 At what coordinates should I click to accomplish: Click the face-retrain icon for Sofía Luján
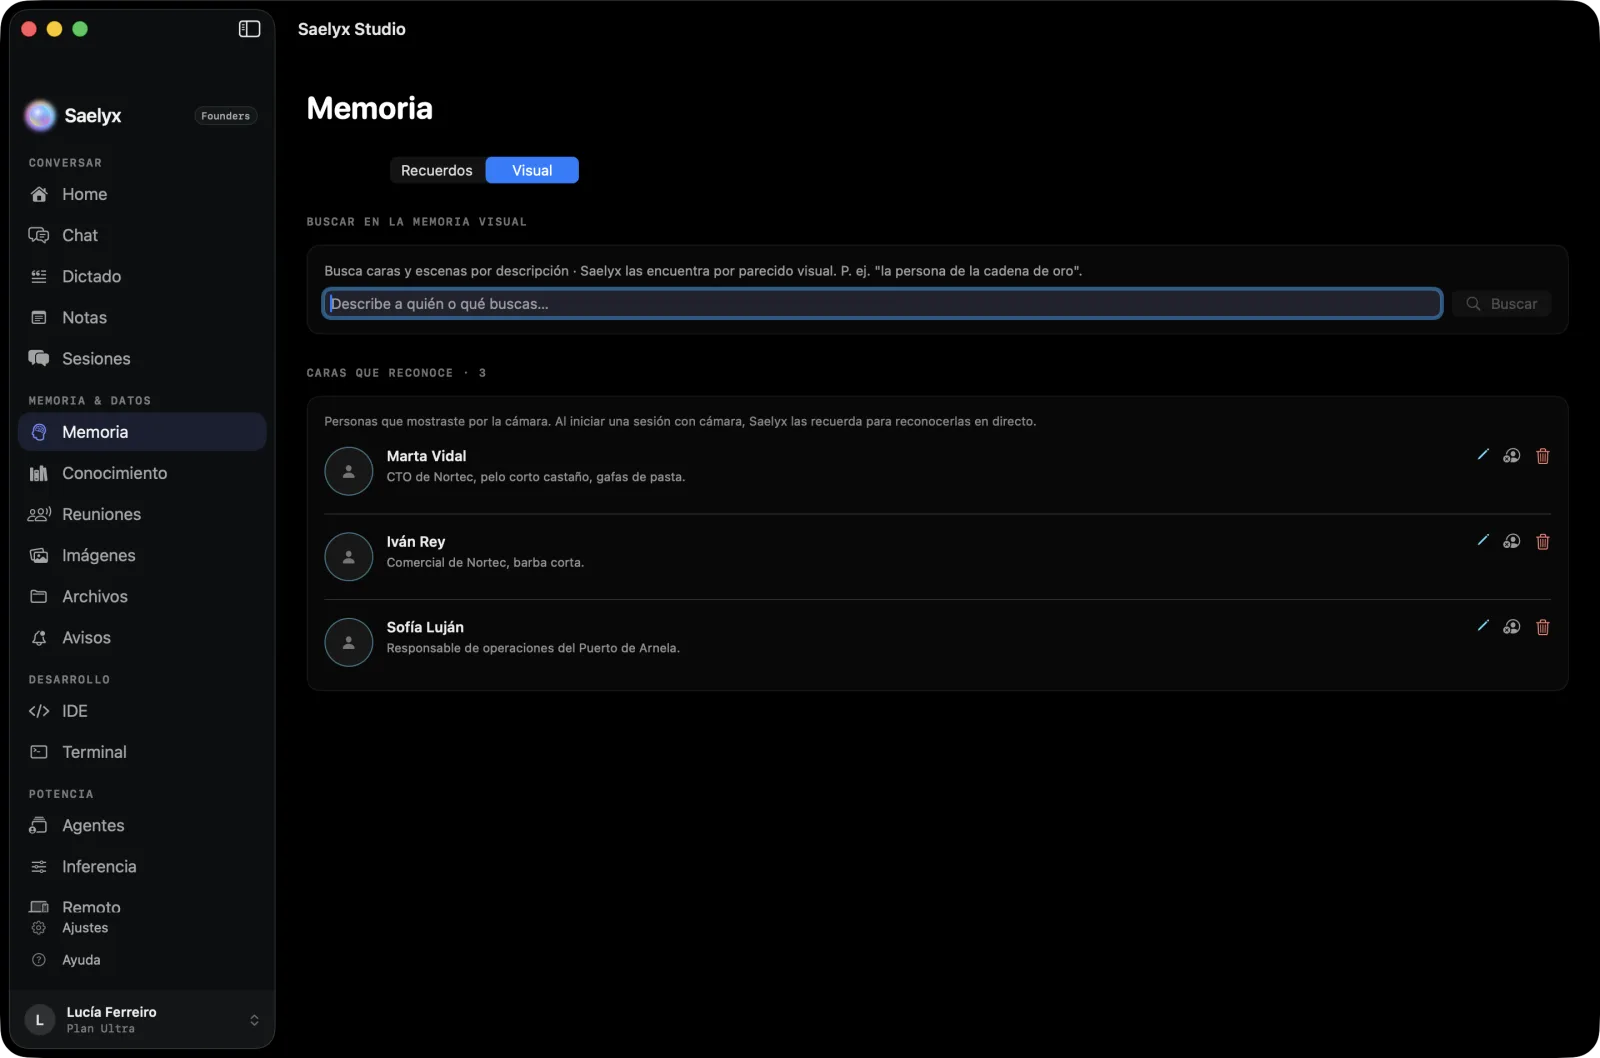pos(1512,627)
